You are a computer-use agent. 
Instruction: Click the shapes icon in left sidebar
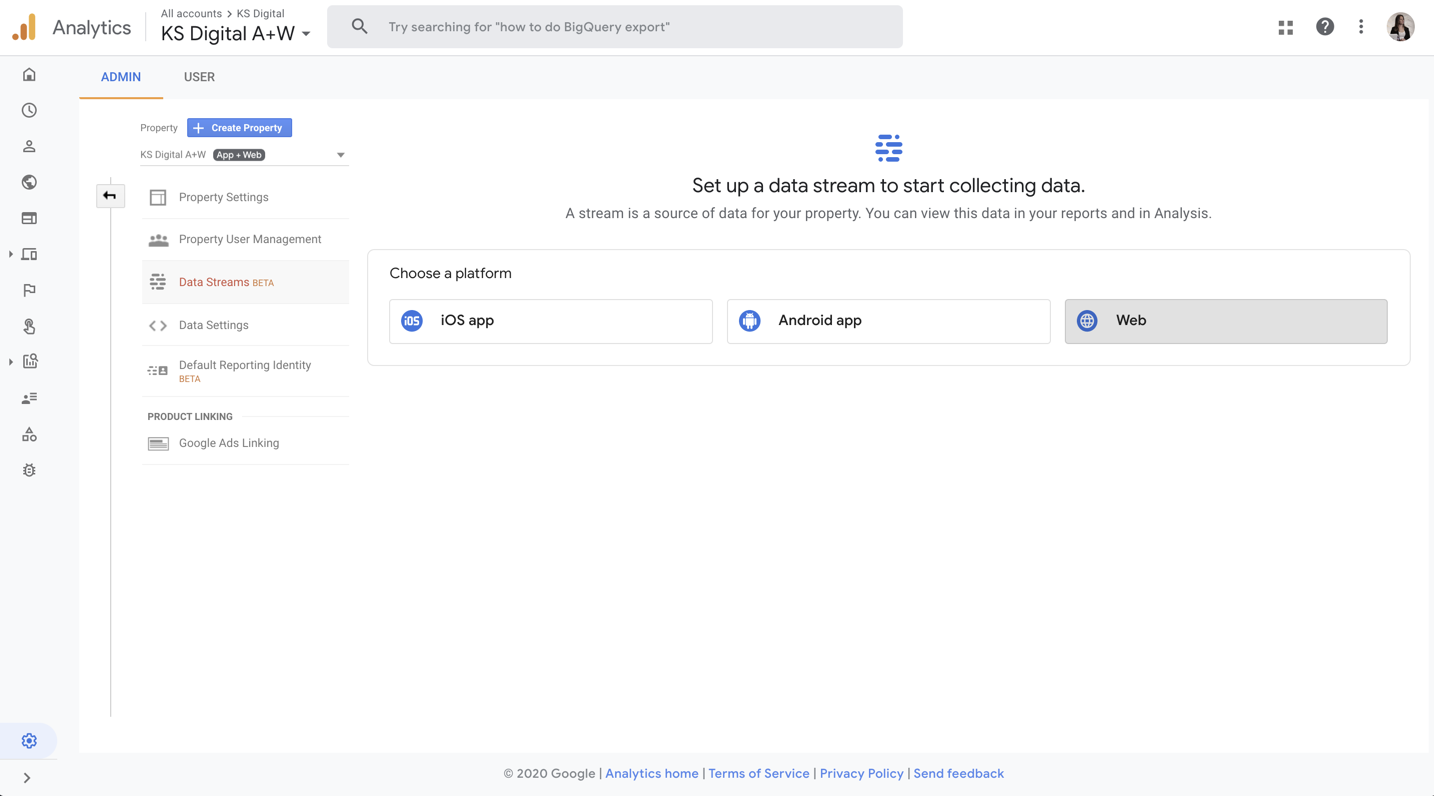pos(29,434)
